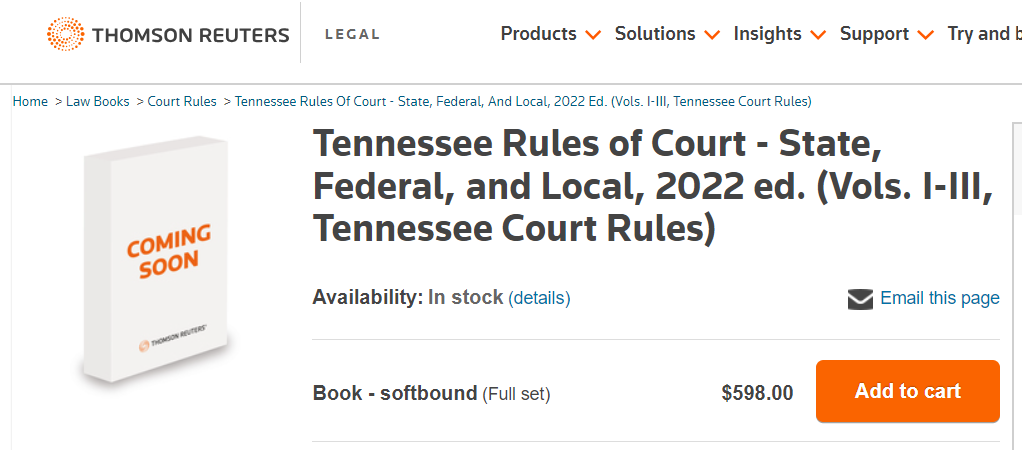Go to Home breadcrumb link
Image resolution: width=1022 pixels, height=450 pixels.
click(x=30, y=101)
